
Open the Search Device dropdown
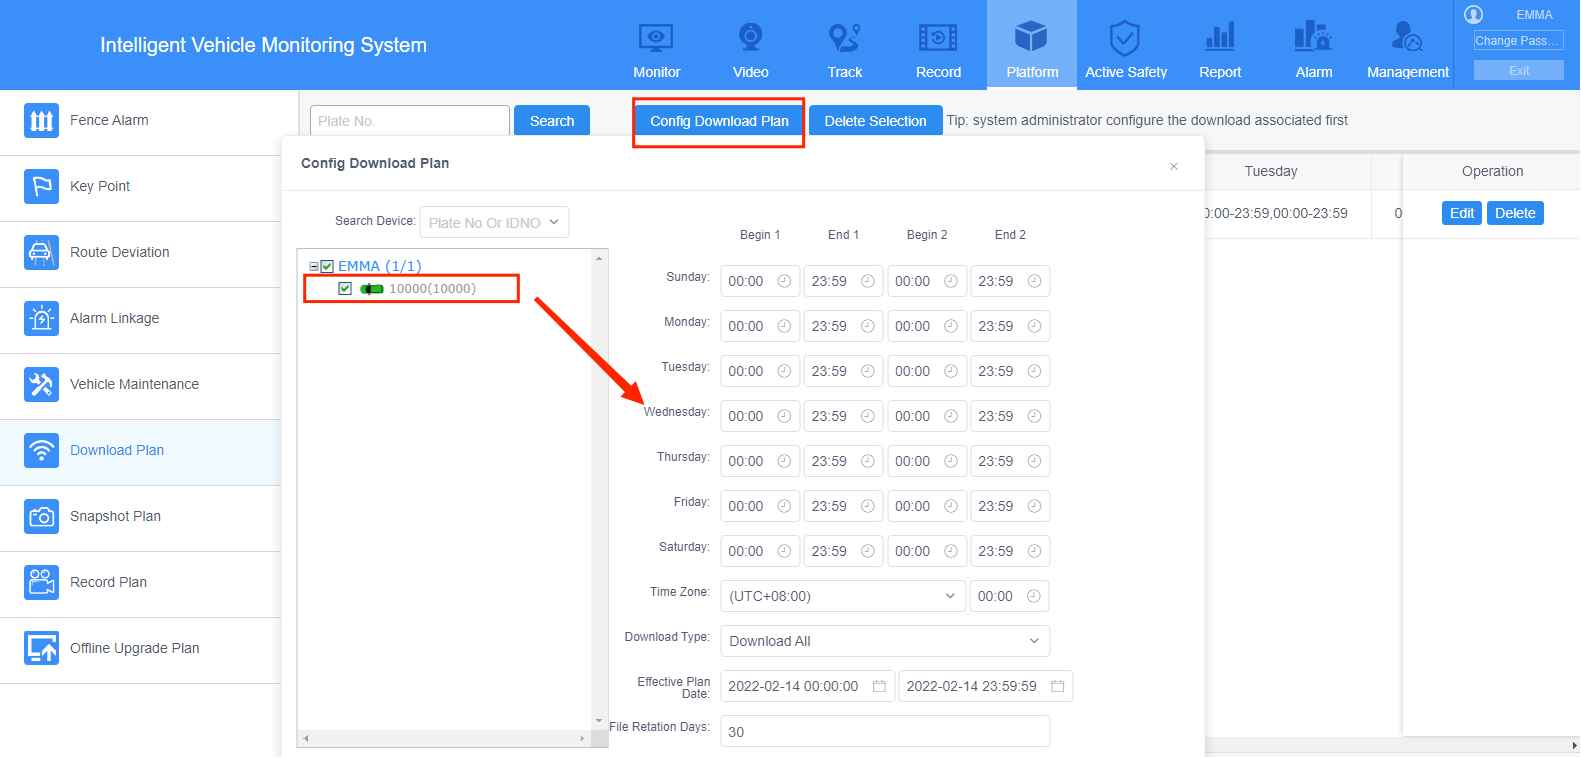[x=494, y=222]
